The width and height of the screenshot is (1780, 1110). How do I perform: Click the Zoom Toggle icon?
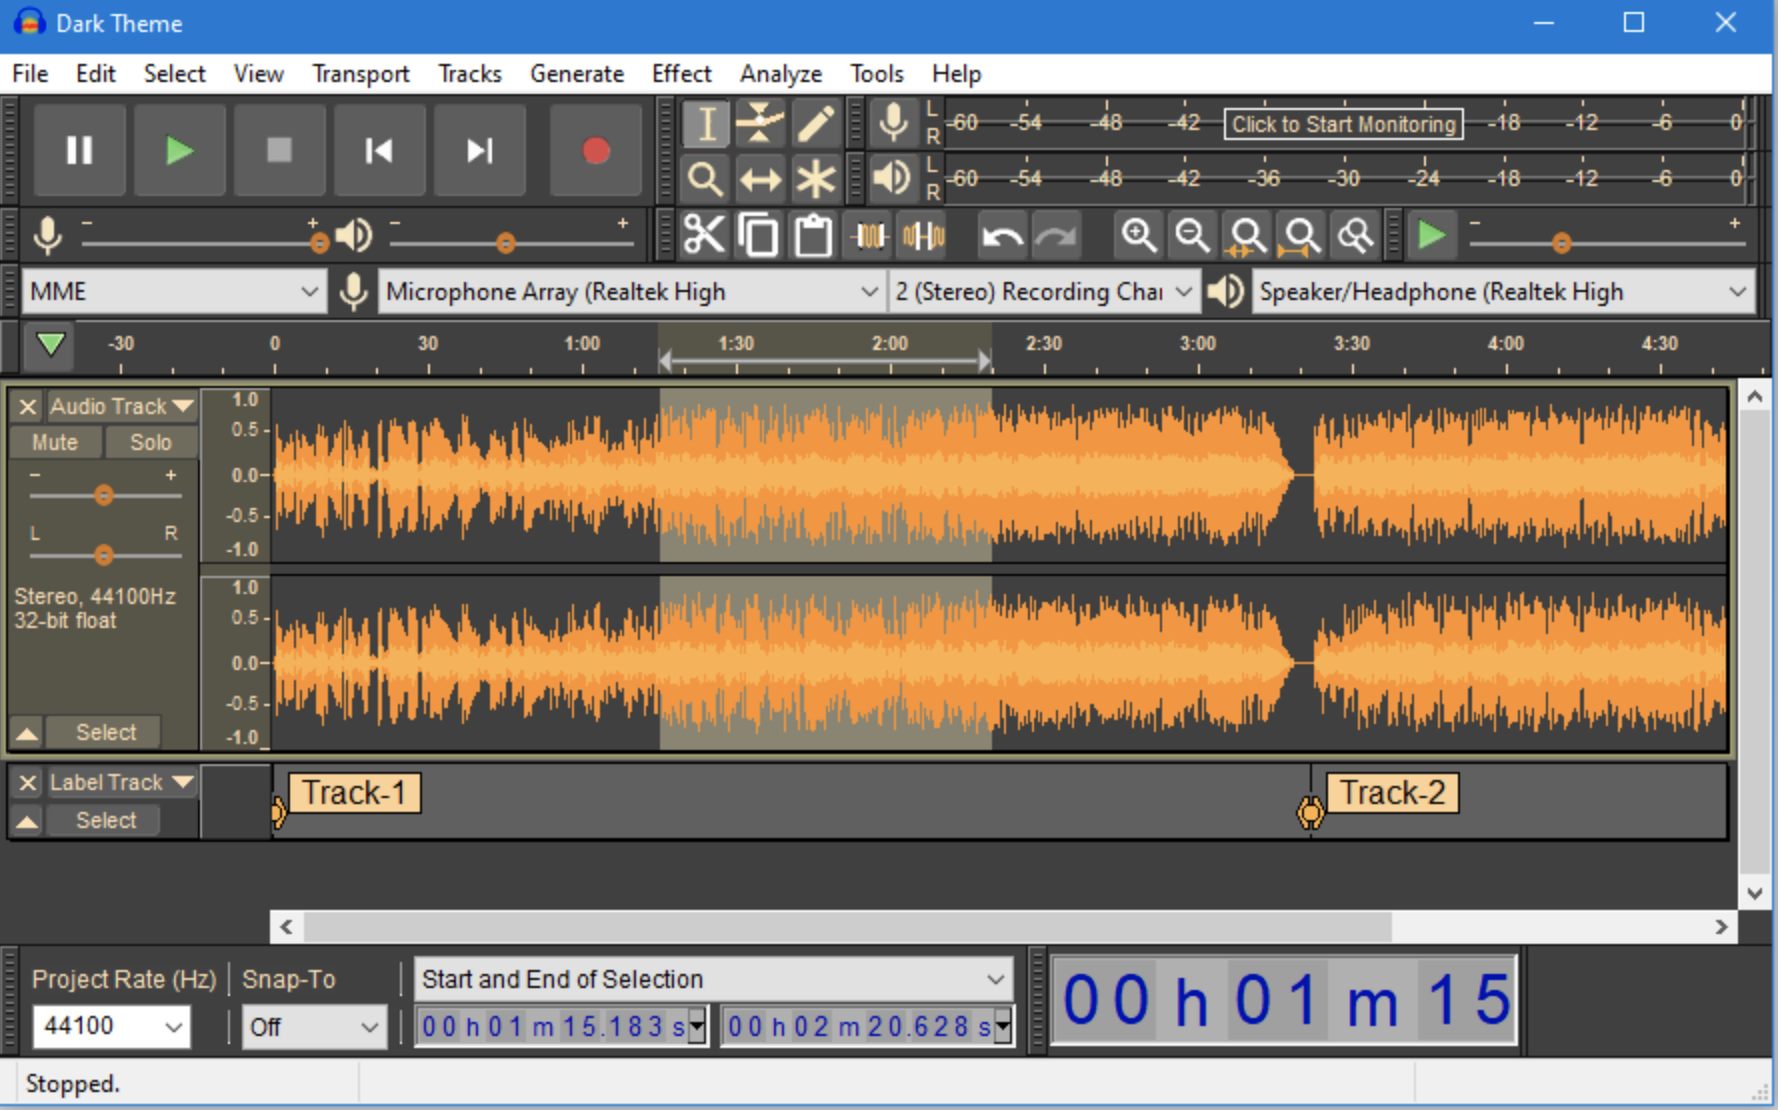click(x=1356, y=236)
